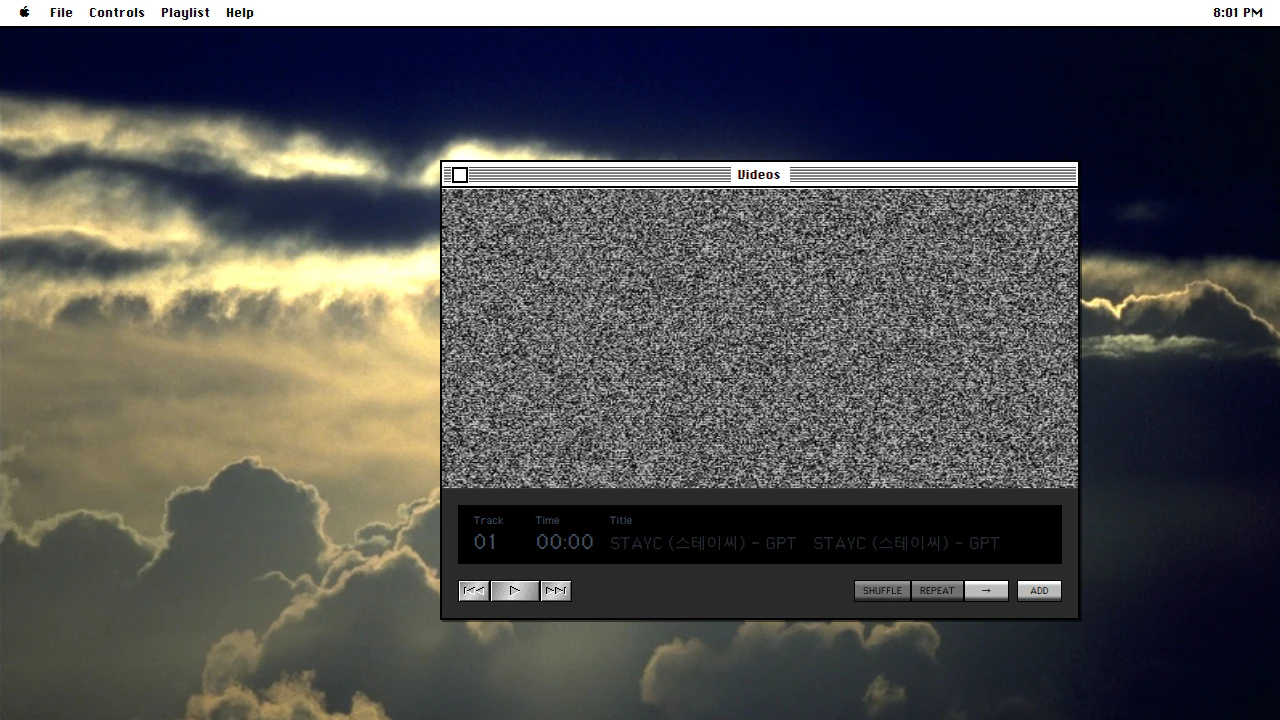
Task: Open the Apple menu
Action: (25, 12)
